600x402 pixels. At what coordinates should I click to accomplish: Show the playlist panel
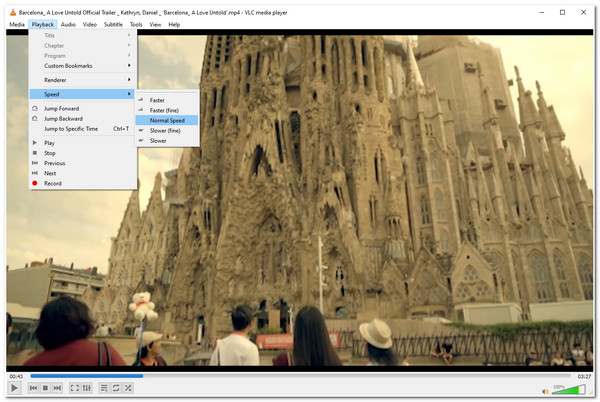pyautogui.click(x=104, y=388)
